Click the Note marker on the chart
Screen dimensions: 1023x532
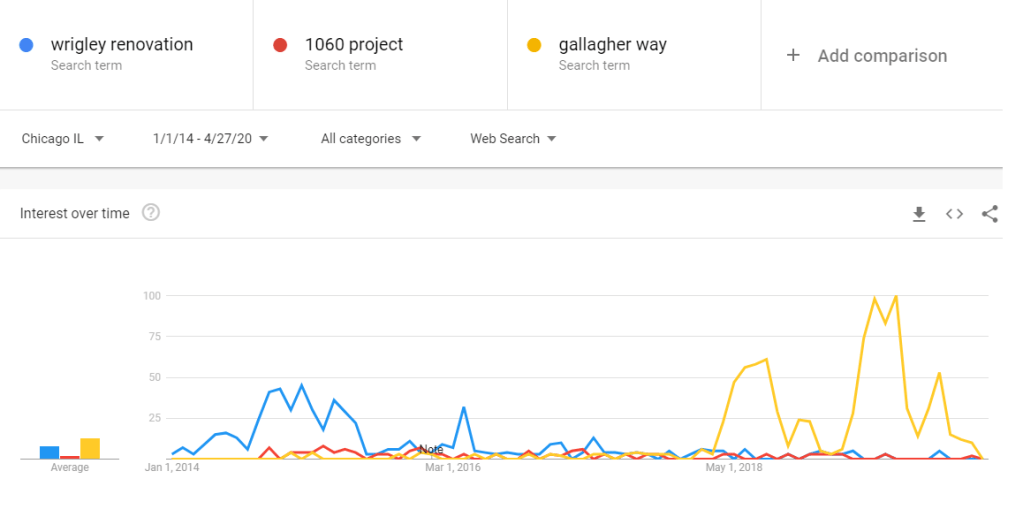coord(431,449)
